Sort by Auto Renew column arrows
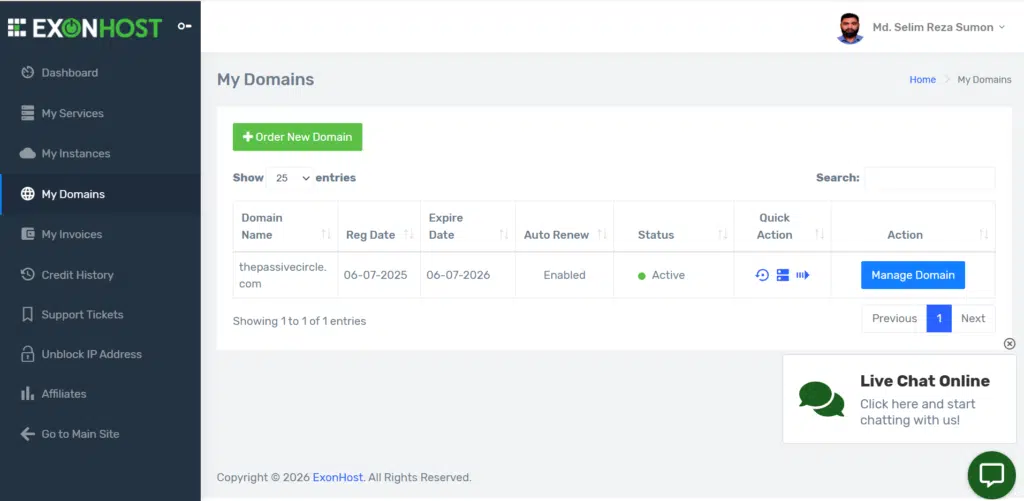The width and height of the screenshot is (1024, 501). click(x=602, y=234)
